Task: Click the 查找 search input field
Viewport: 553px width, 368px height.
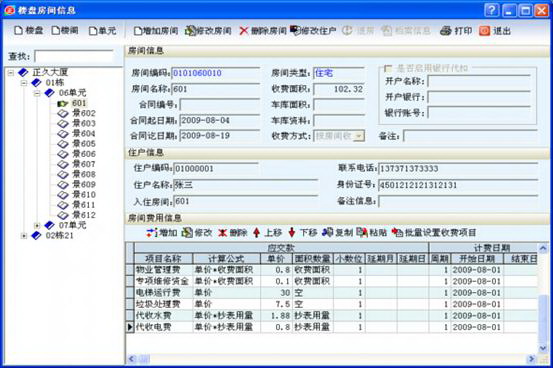Action: (74, 56)
